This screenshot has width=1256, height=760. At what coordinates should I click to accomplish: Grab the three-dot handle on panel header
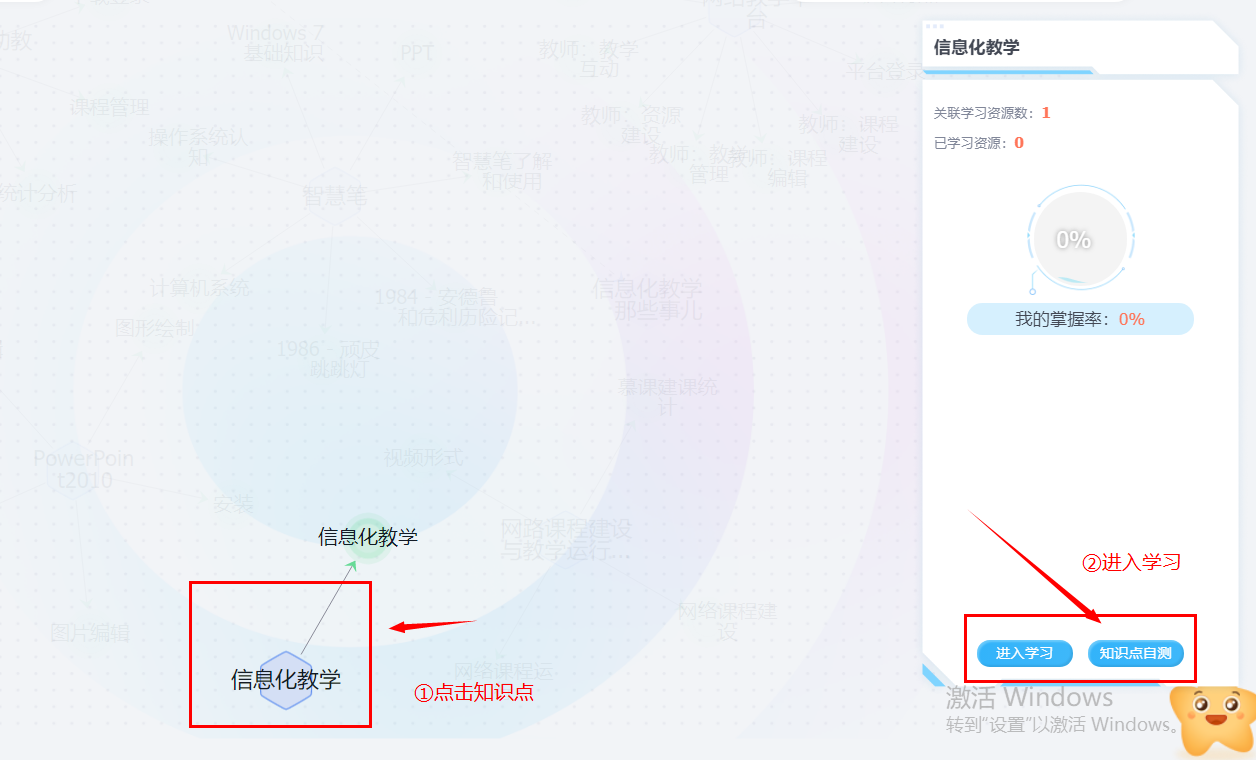(x=935, y=26)
